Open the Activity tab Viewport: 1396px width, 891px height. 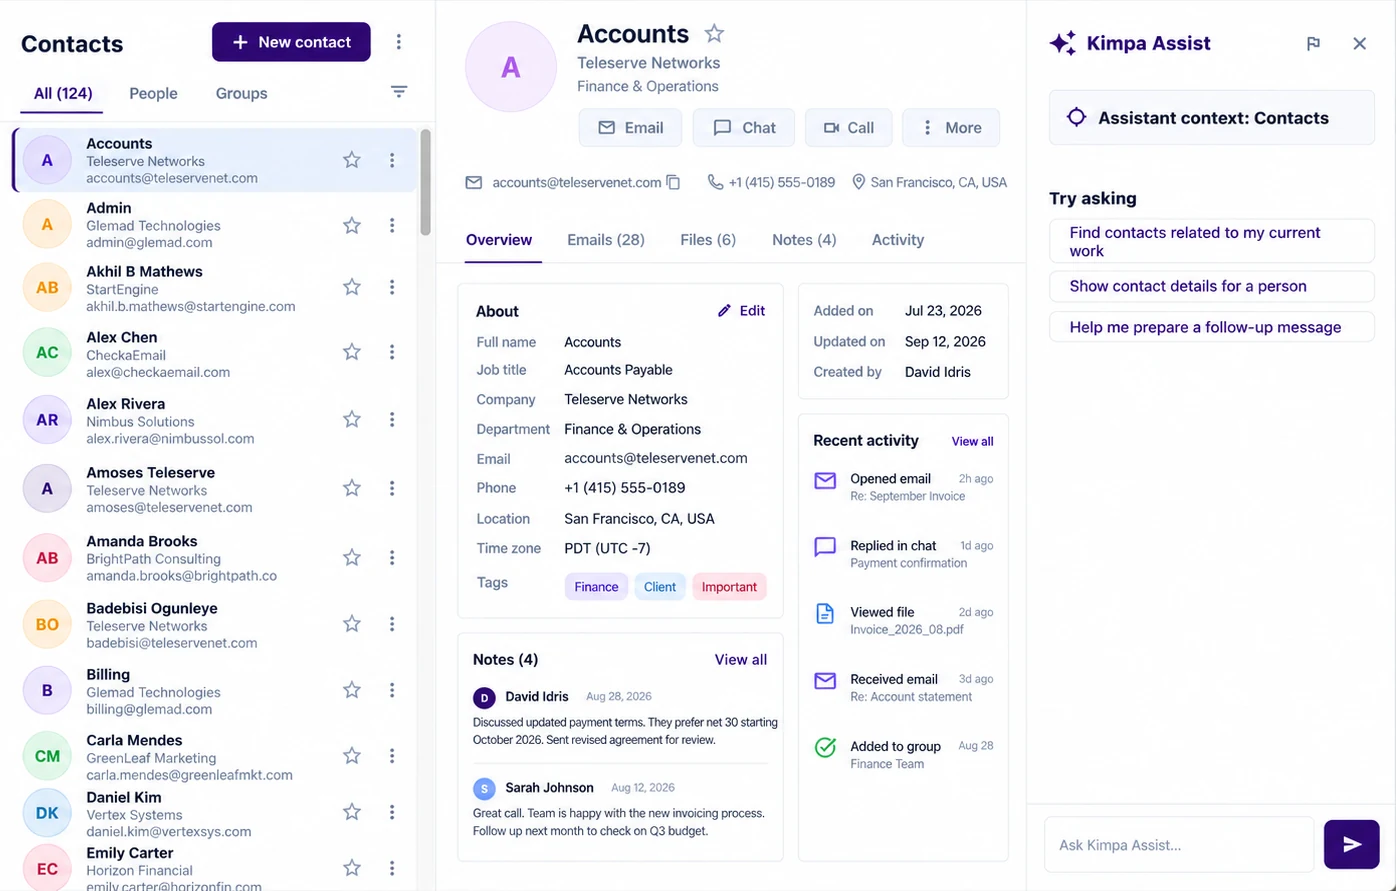[898, 240]
